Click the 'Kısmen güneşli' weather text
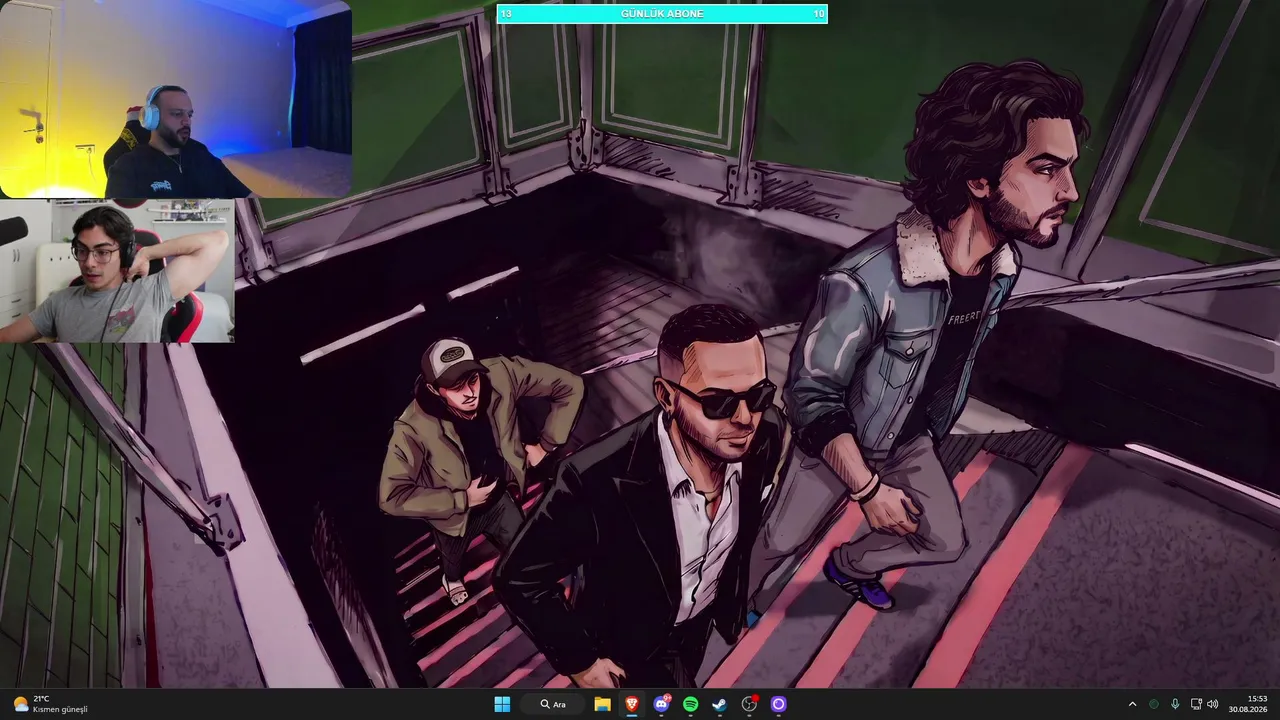This screenshot has width=1280, height=720. [60, 710]
